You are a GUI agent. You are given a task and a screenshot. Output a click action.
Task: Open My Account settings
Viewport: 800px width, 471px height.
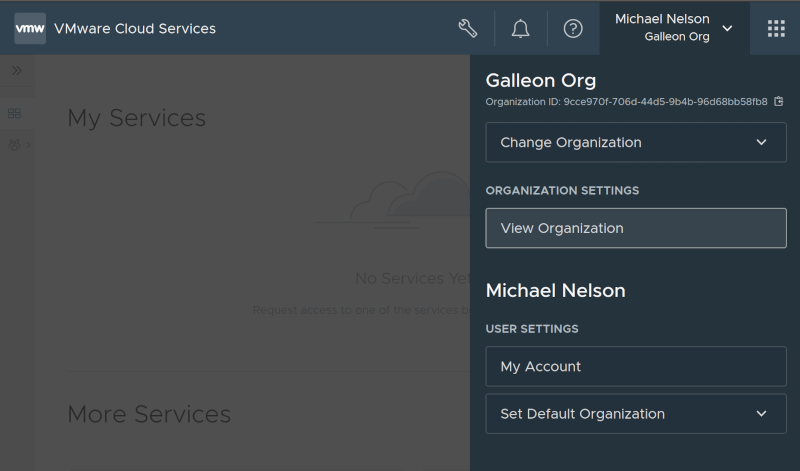click(635, 366)
